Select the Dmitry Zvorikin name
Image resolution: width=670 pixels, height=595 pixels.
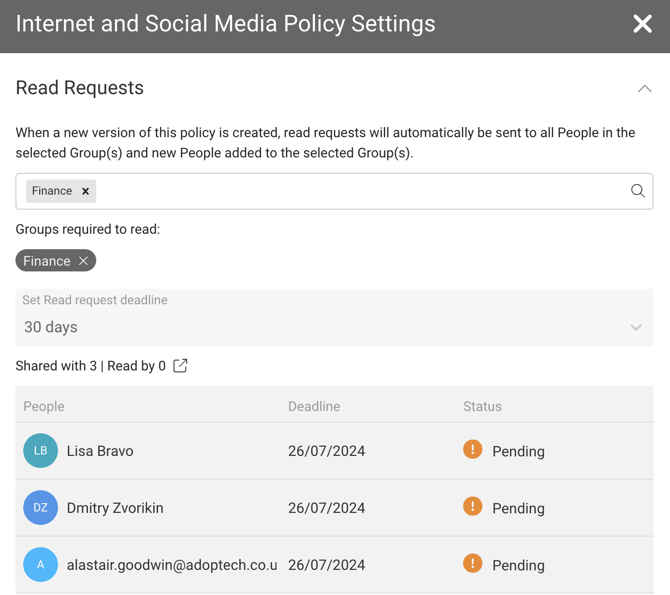pyautogui.click(x=115, y=508)
